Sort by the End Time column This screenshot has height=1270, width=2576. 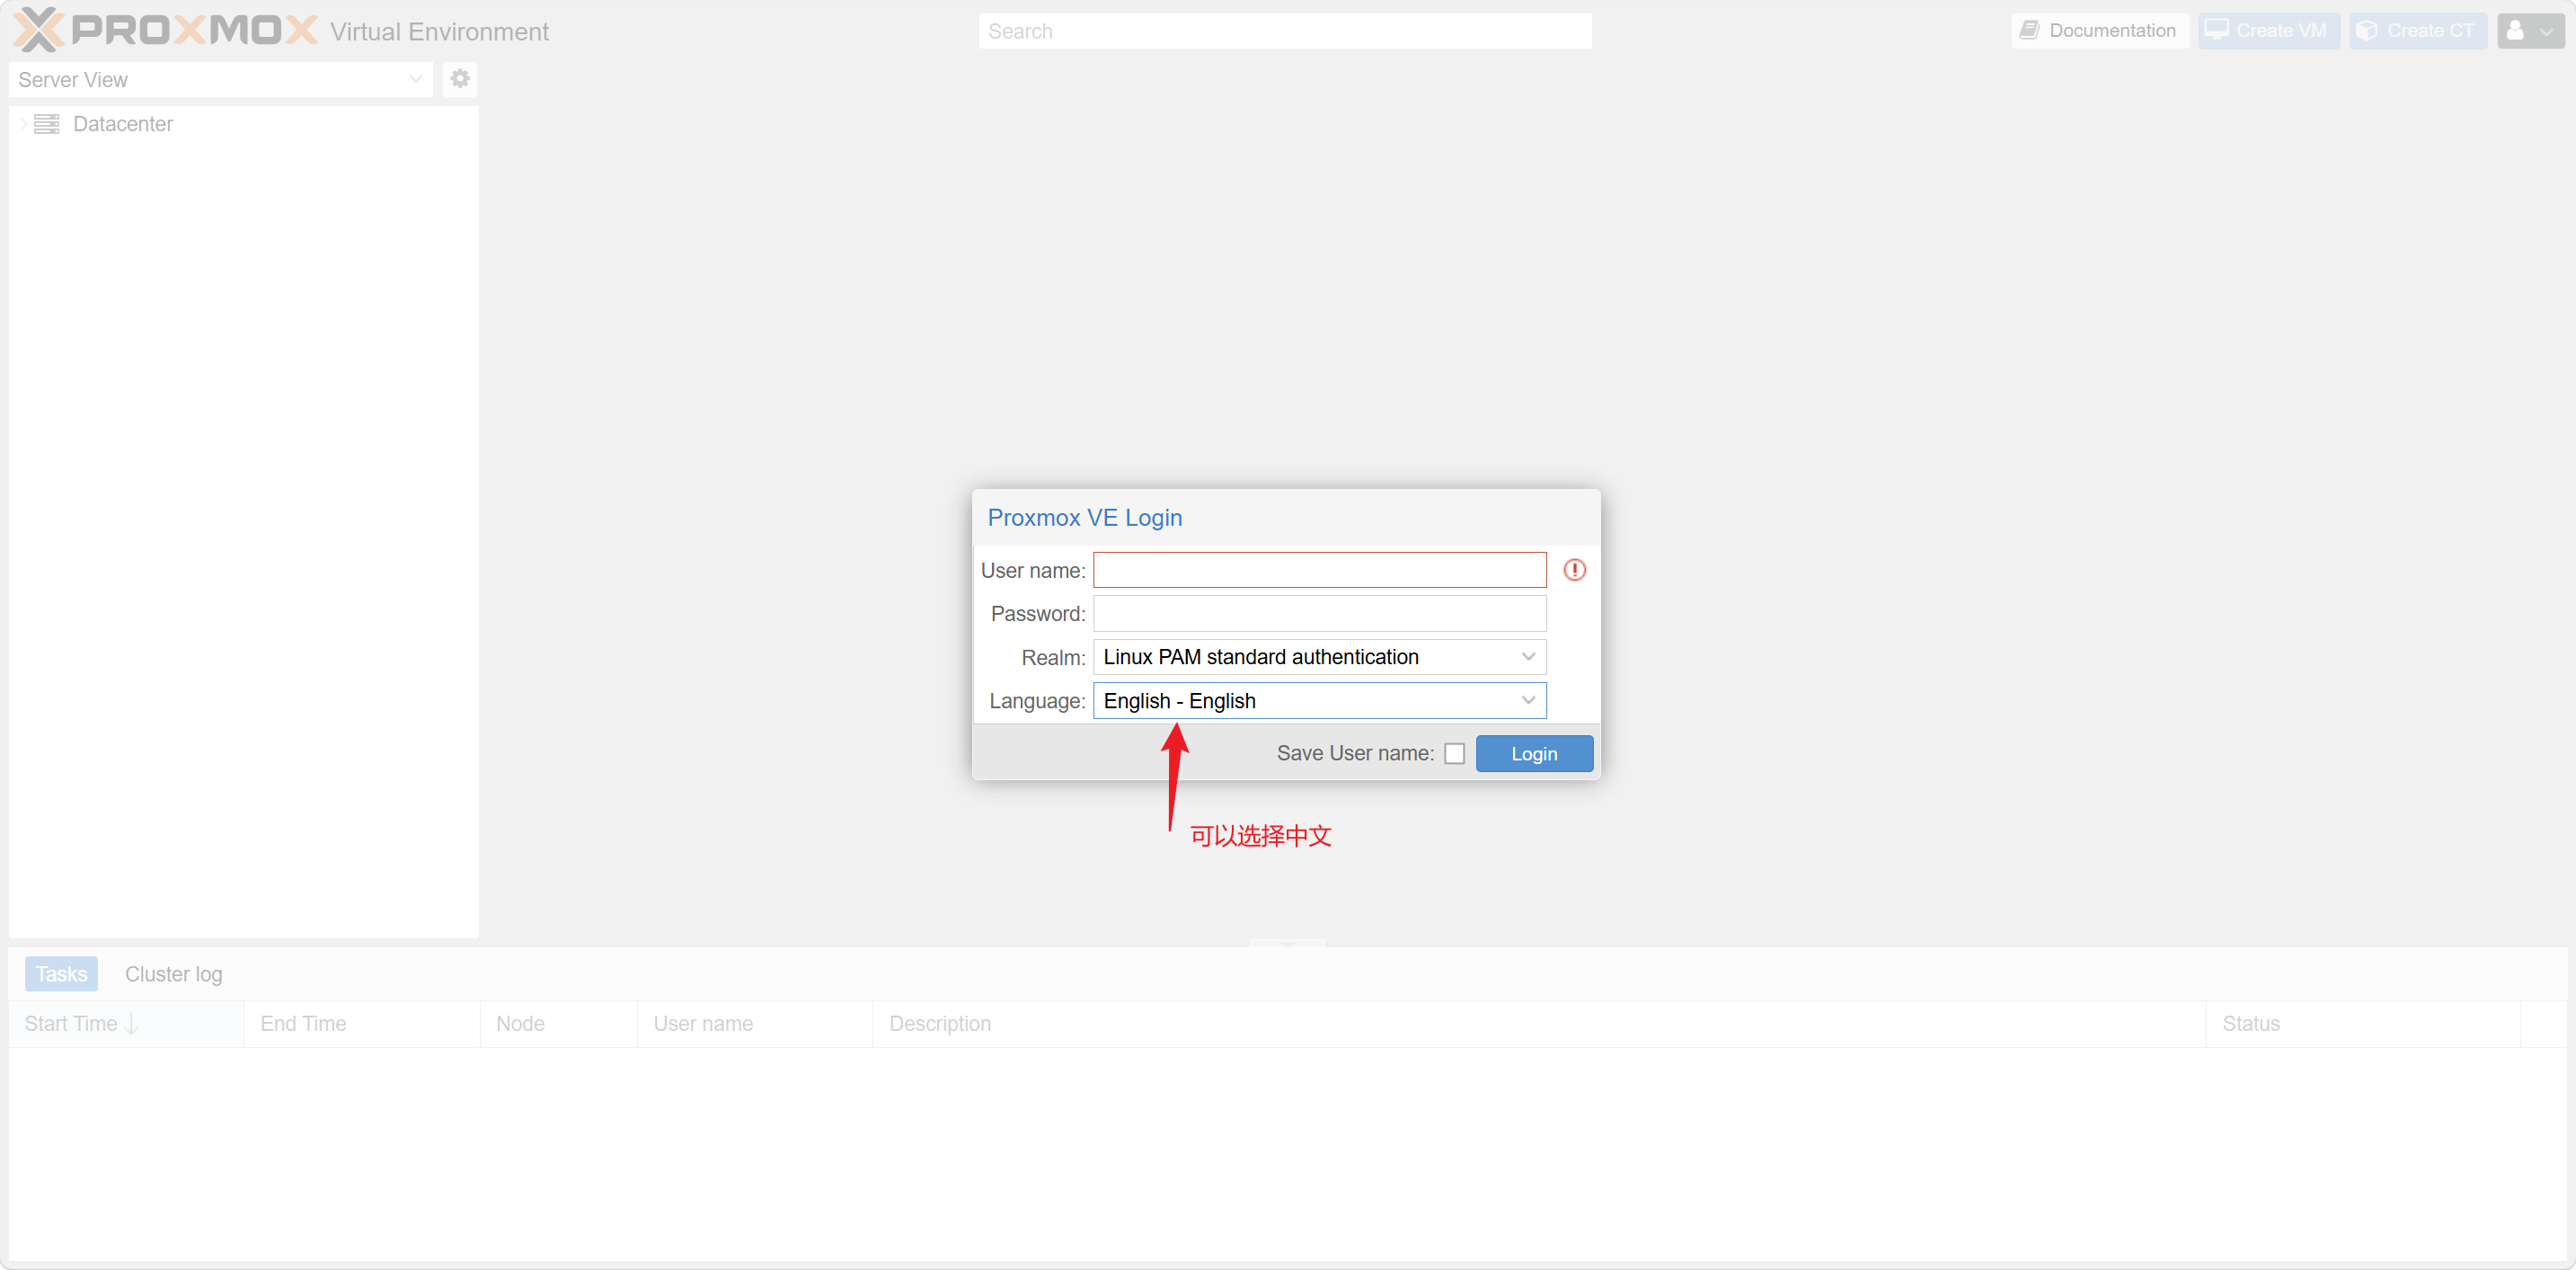point(362,1024)
